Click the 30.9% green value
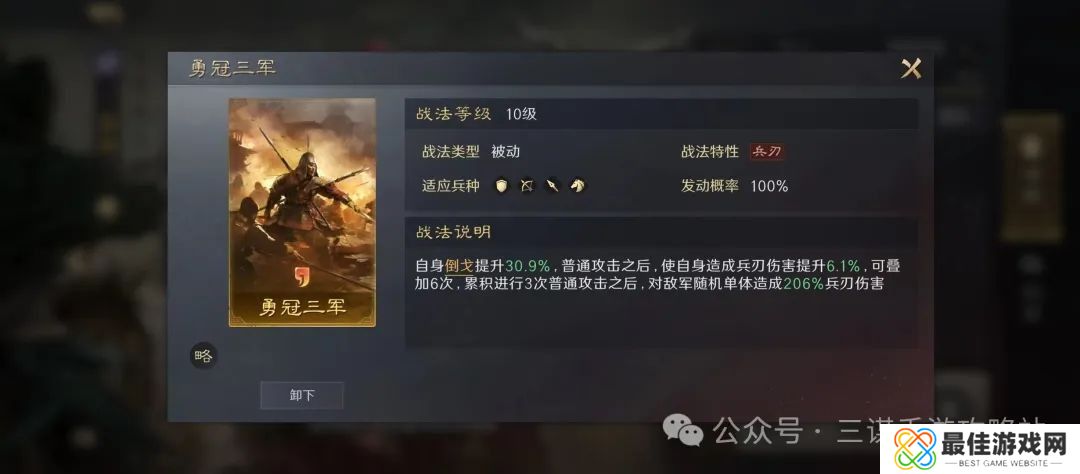This screenshot has width=1080, height=474. 528,266
